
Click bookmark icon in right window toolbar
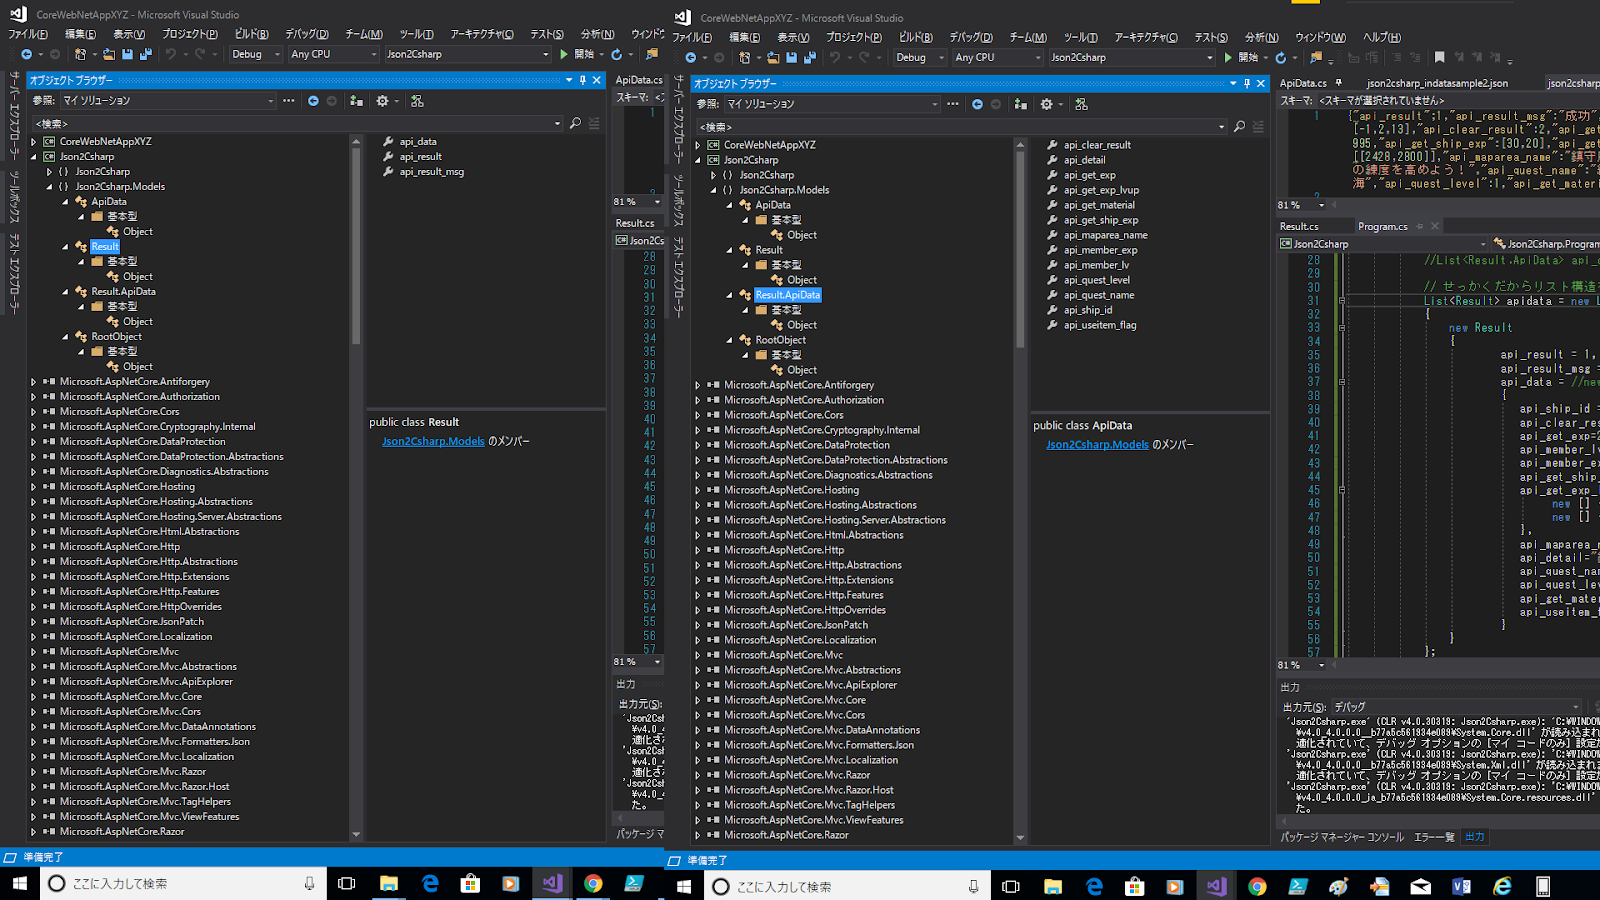1439,57
